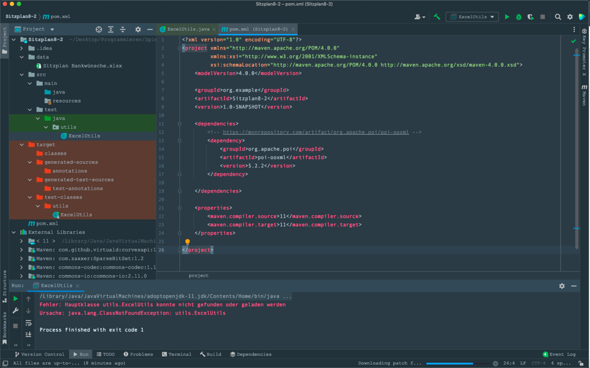This screenshot has height=368, width=590.
Task: Expand All icon in Project panel
Action: [111, 29]
